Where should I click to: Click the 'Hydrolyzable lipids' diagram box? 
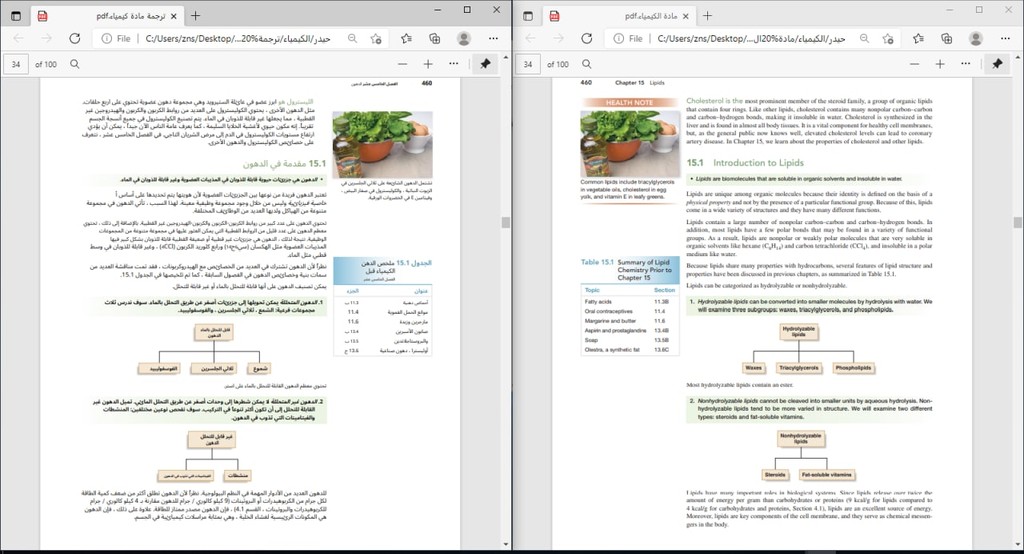[x=799, y=332]
